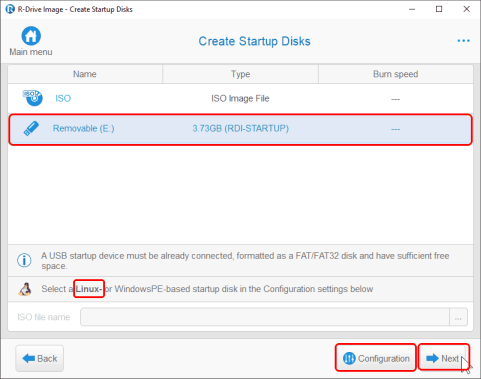
Task: Select the ISO row name text
Action: pos(63,98)
